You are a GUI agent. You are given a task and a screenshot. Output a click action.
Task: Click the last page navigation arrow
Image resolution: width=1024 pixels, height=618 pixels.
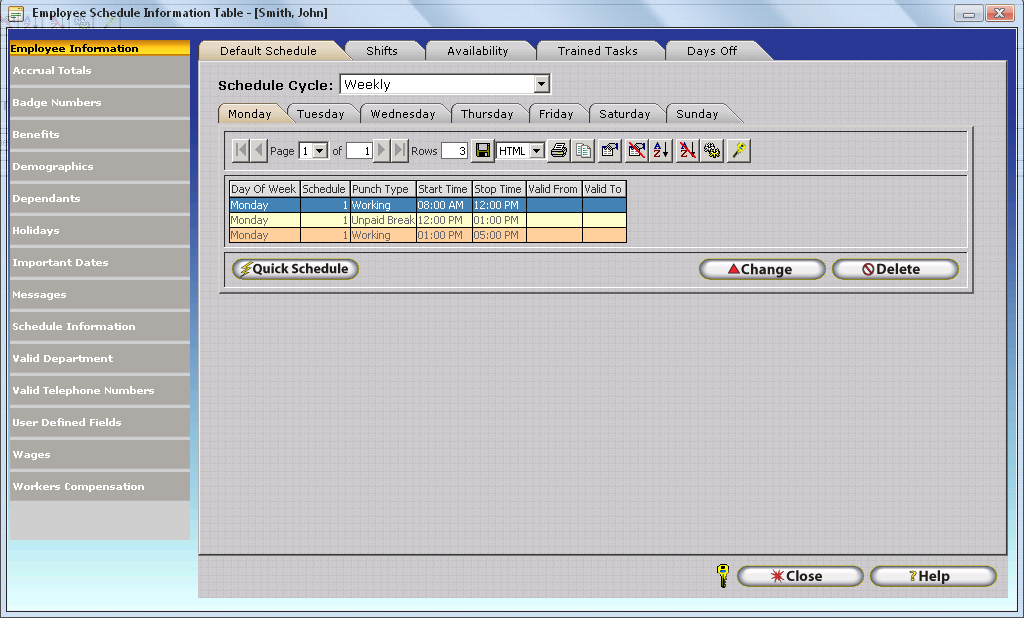[x=400, y=151]
